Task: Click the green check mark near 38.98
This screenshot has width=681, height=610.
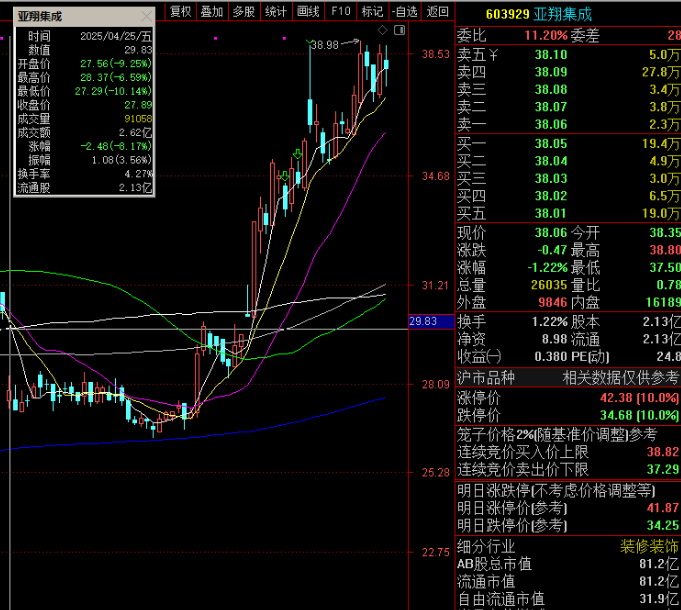Action: [x=309, y=43]
